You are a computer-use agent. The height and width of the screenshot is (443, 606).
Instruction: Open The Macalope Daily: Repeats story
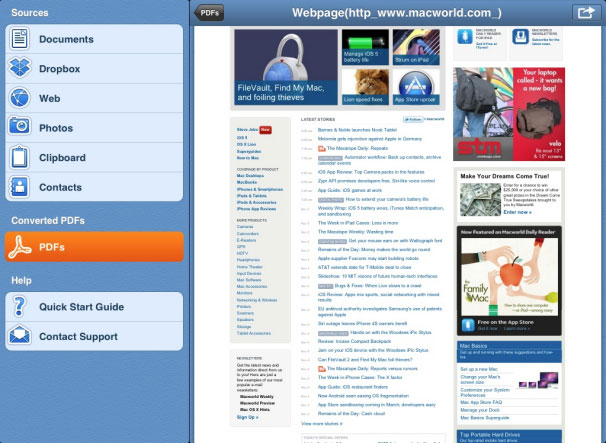(x=357, y=148)
